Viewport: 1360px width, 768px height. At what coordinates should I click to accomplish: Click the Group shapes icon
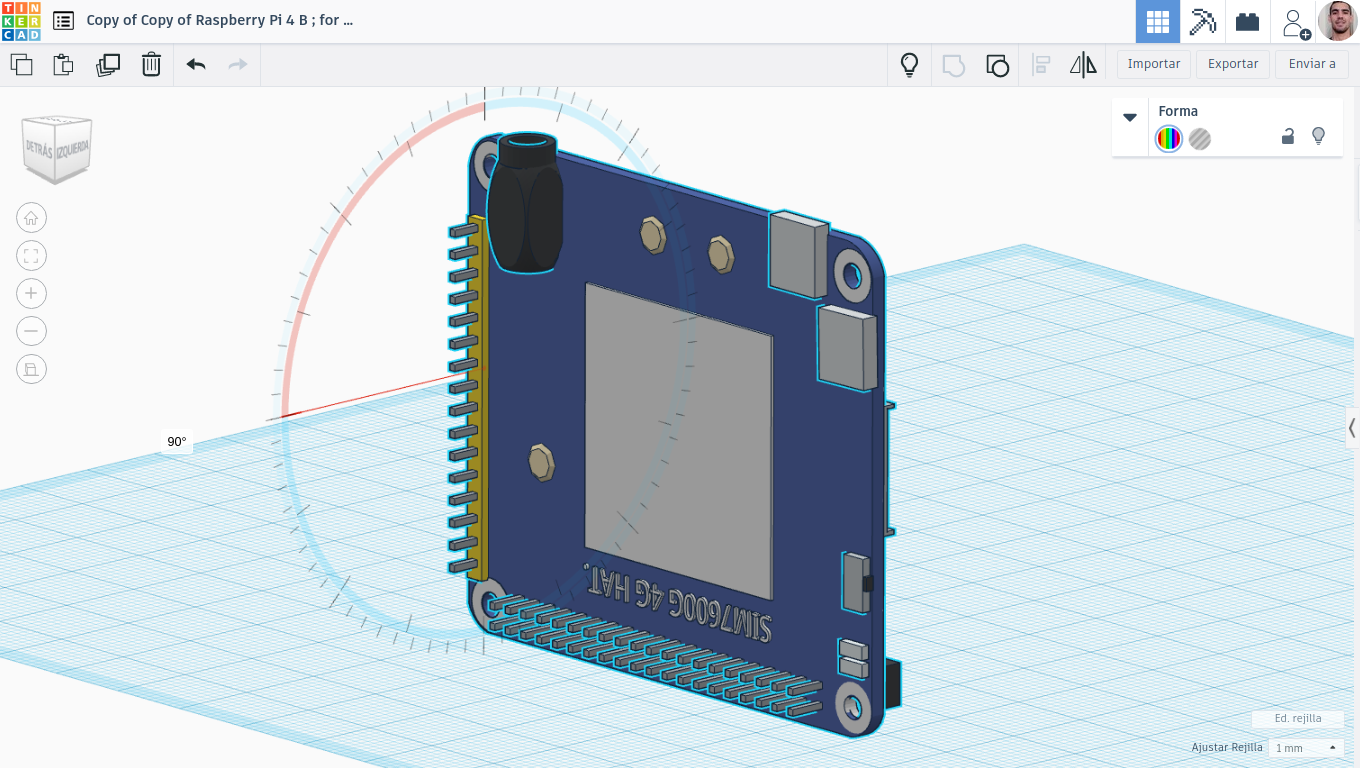pyautogui.click(x=954, y=65)
